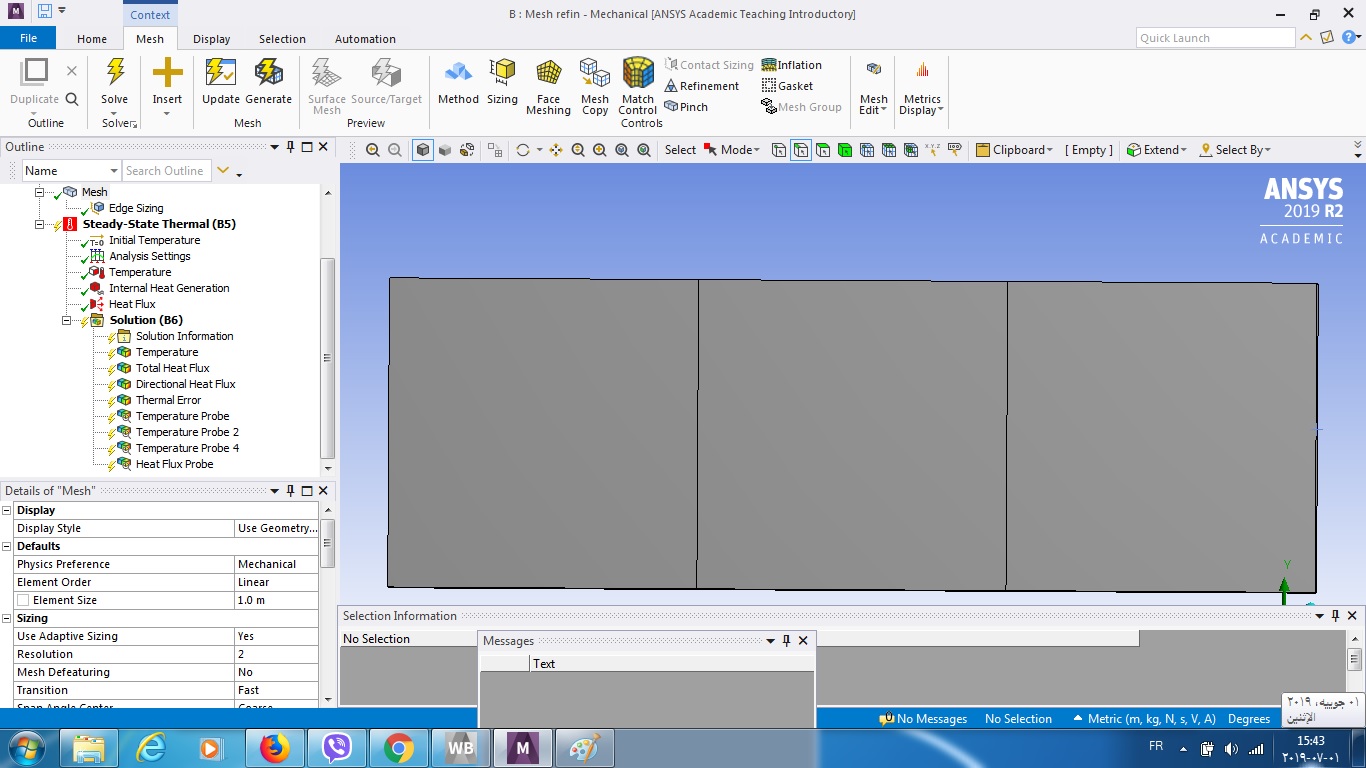Add a Pinch control
The width and height of the screenshot is (1366, 768).
click(686, 107)
